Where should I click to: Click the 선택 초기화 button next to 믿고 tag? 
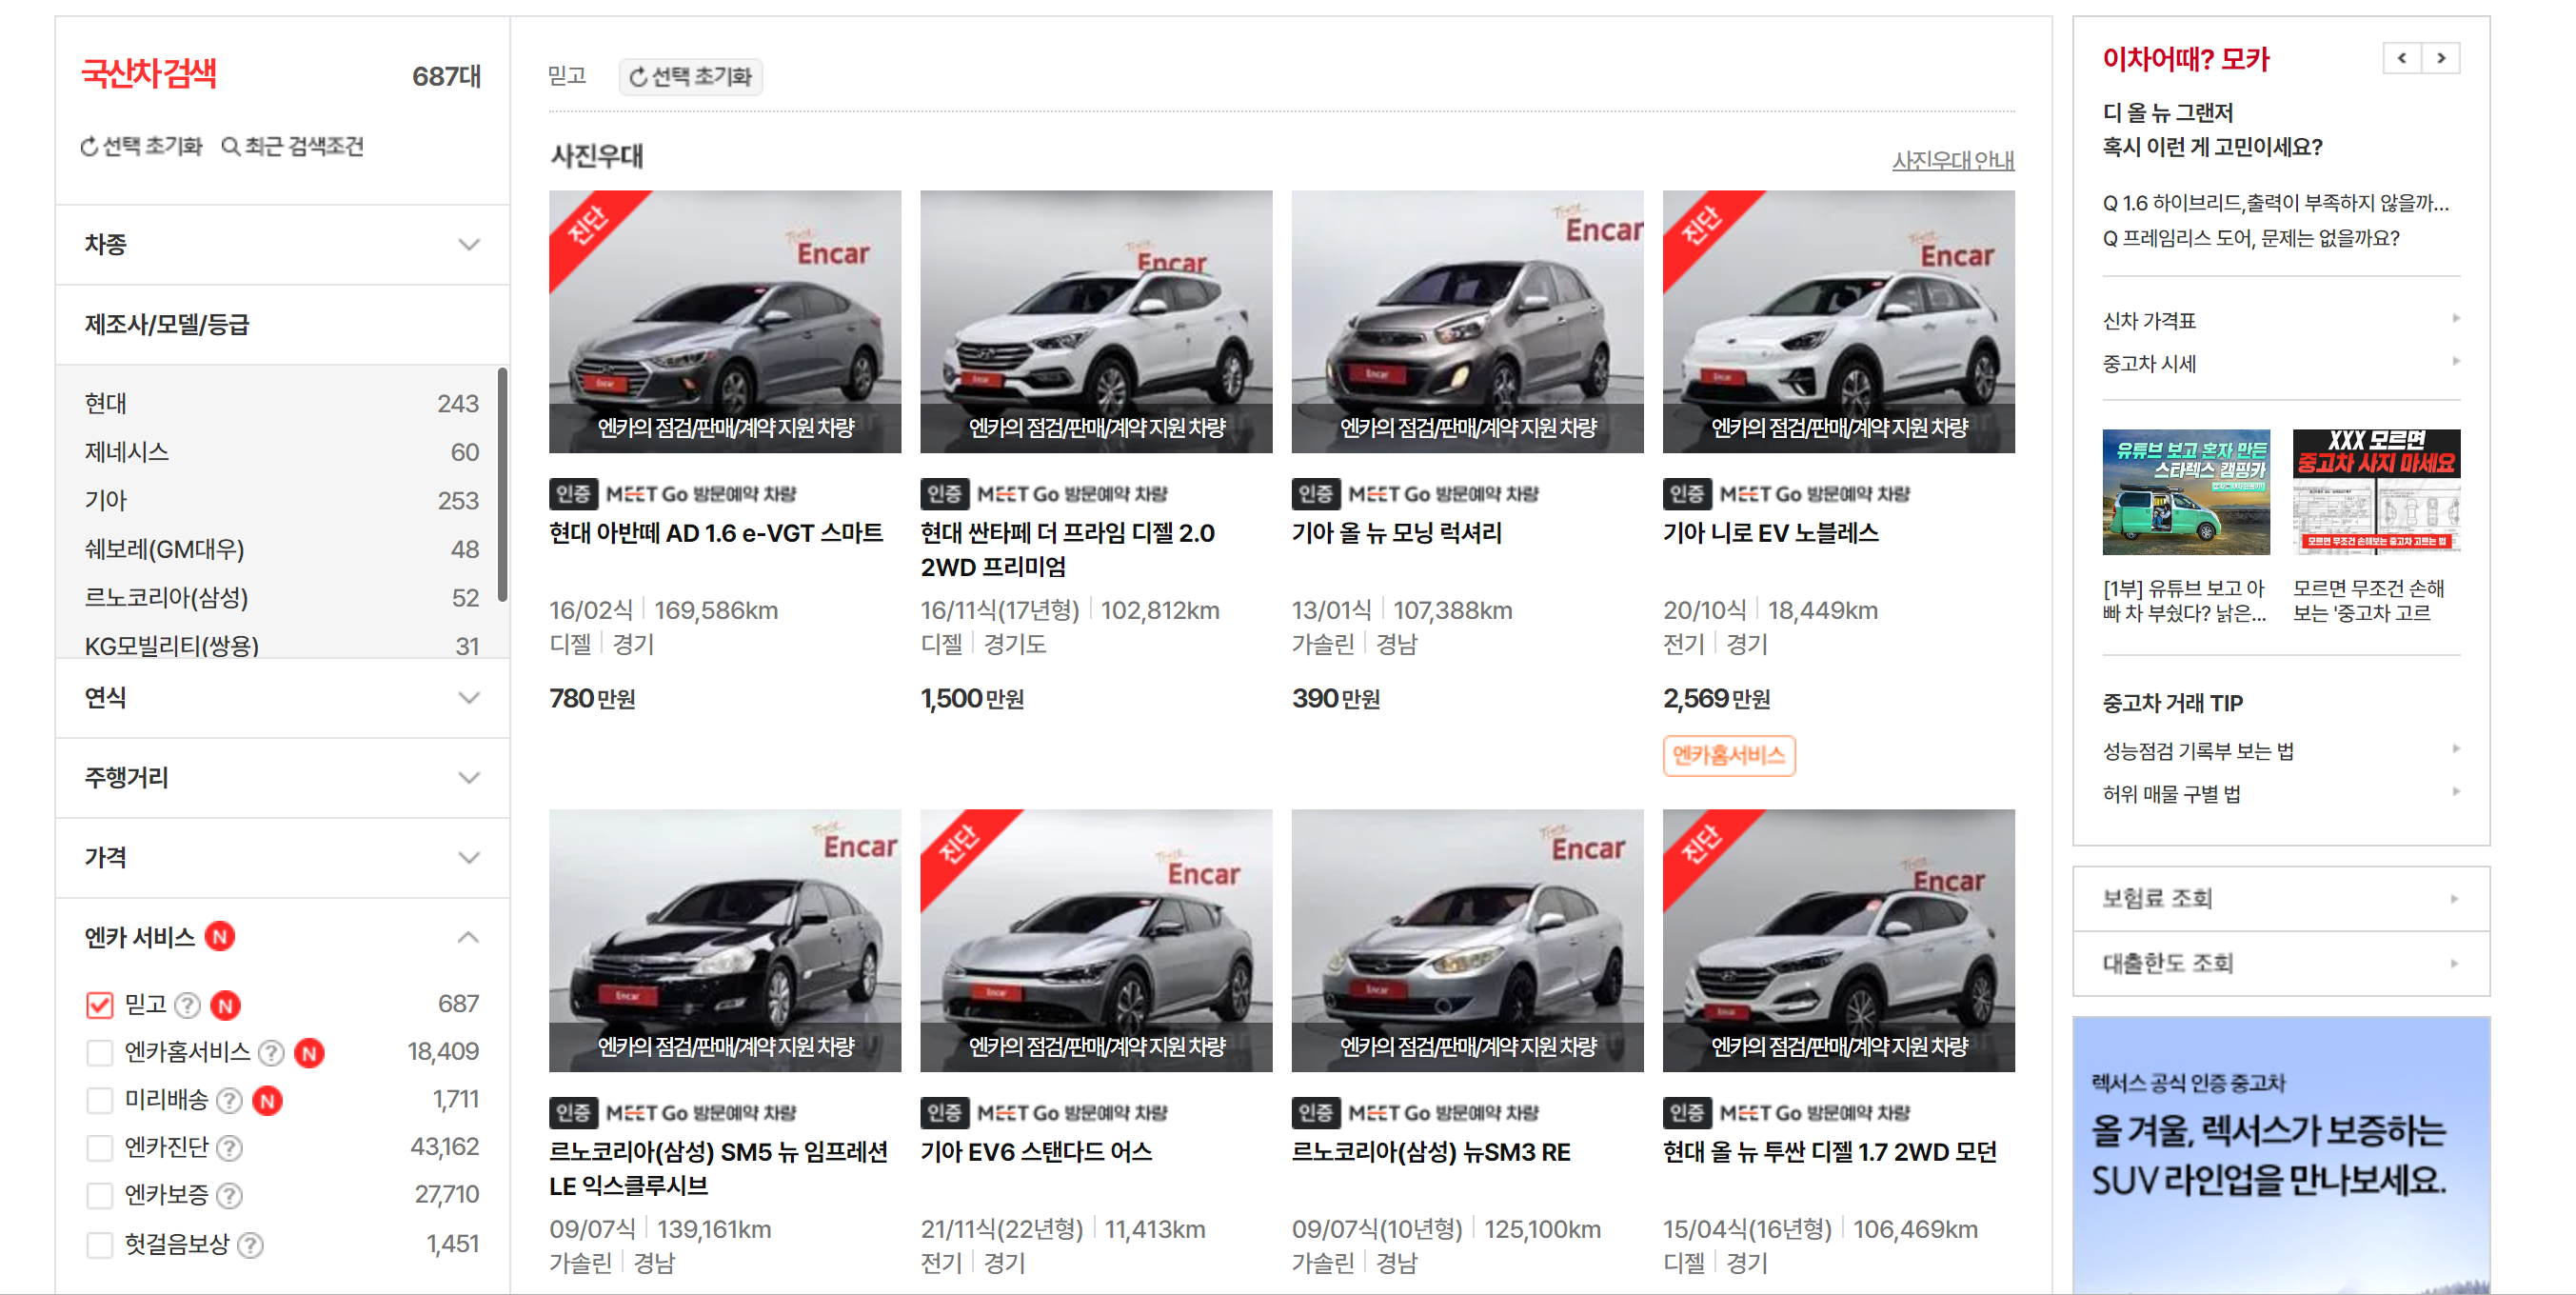click(x=690, y=77)
